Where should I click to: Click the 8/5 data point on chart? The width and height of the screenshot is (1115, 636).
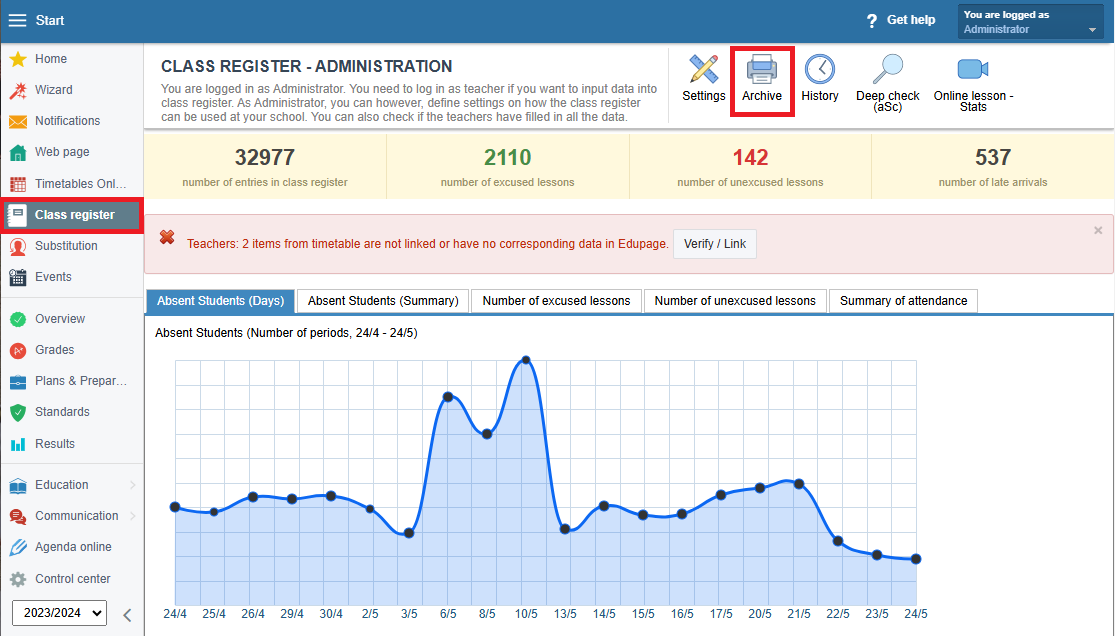487,434
